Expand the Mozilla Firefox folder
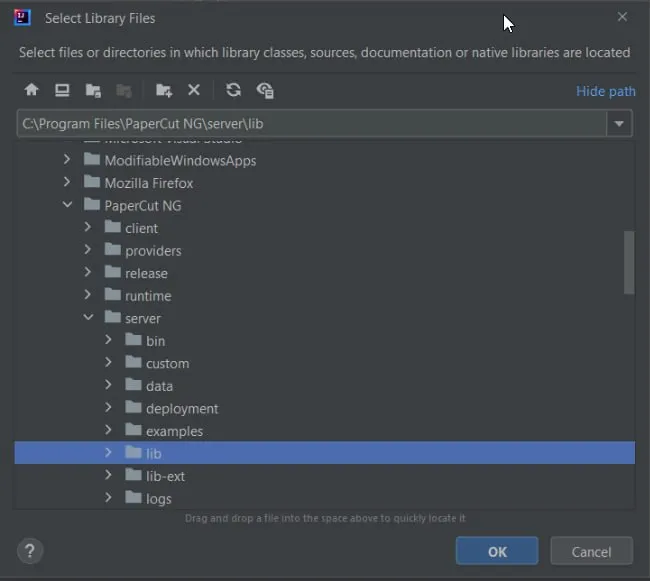The image size is (650, 581). (67, 182)
